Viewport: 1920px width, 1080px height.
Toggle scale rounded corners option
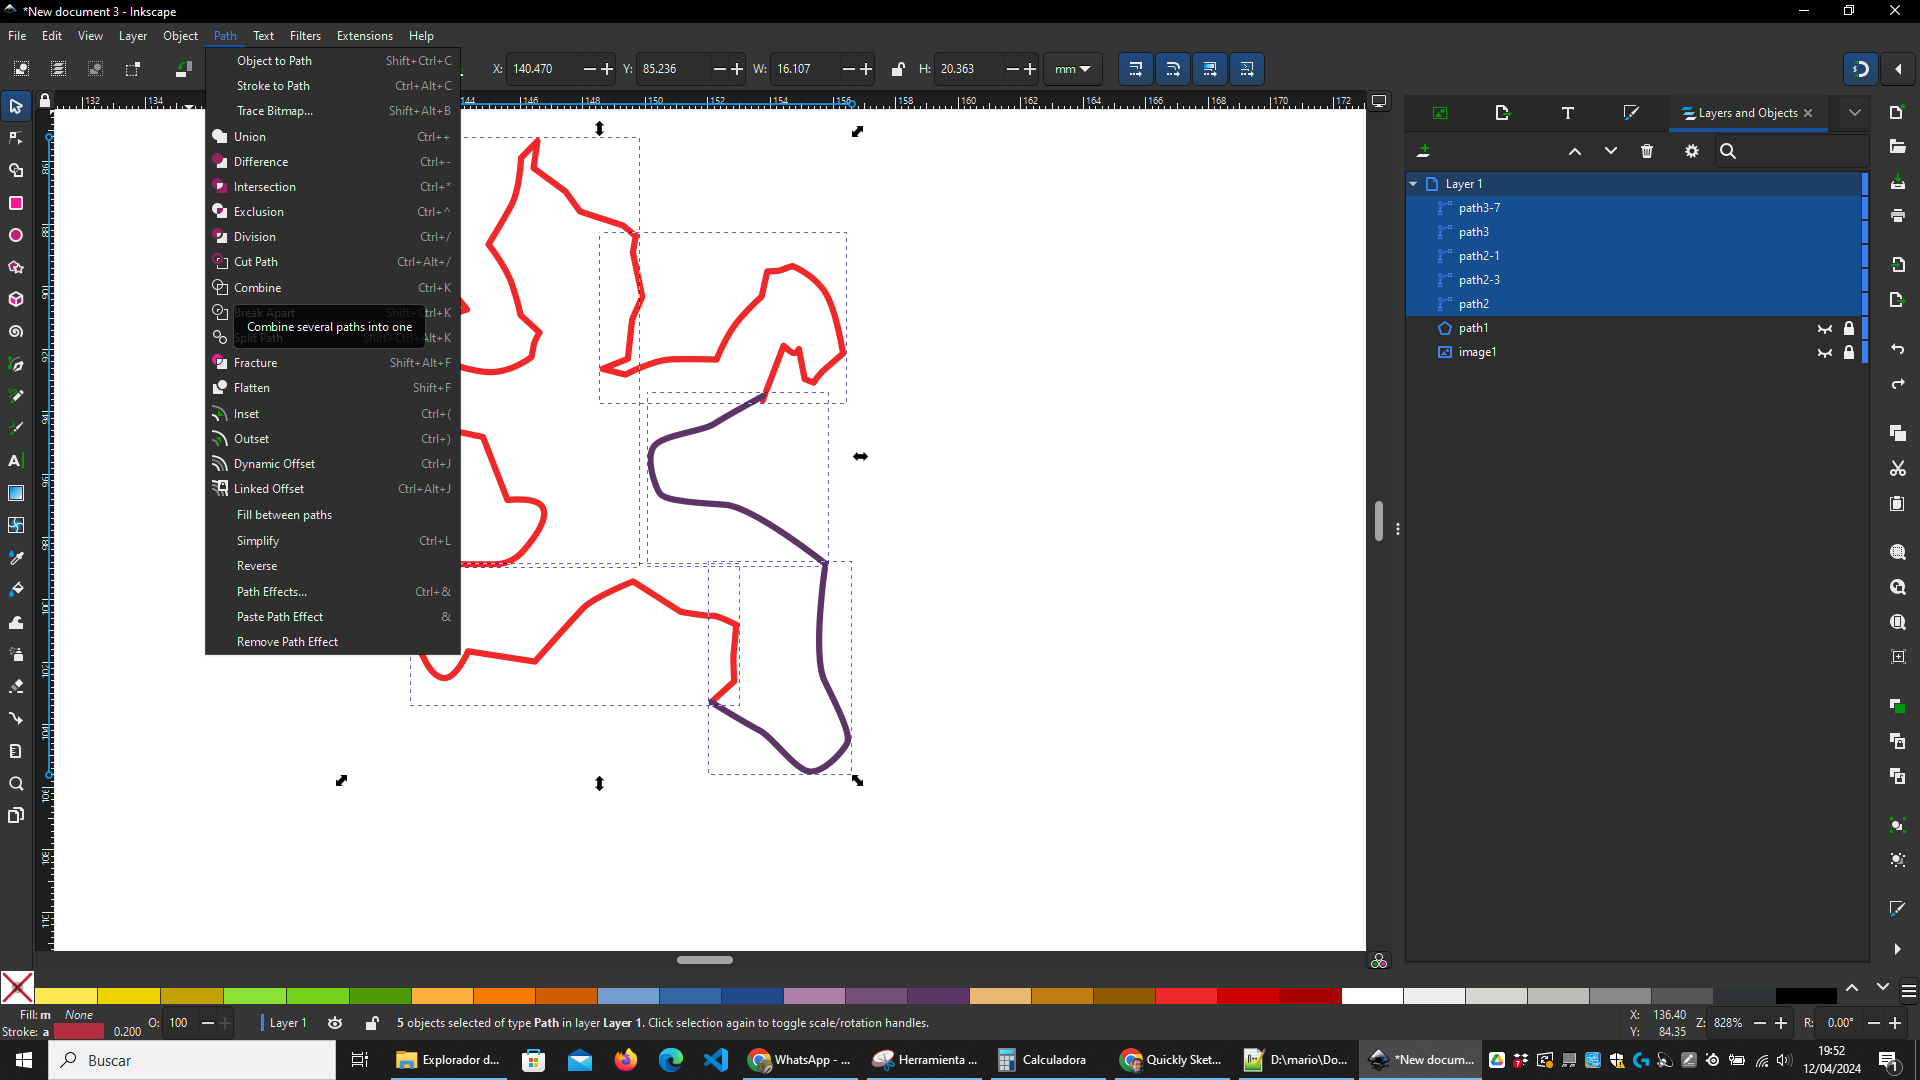click(1173, 69)
